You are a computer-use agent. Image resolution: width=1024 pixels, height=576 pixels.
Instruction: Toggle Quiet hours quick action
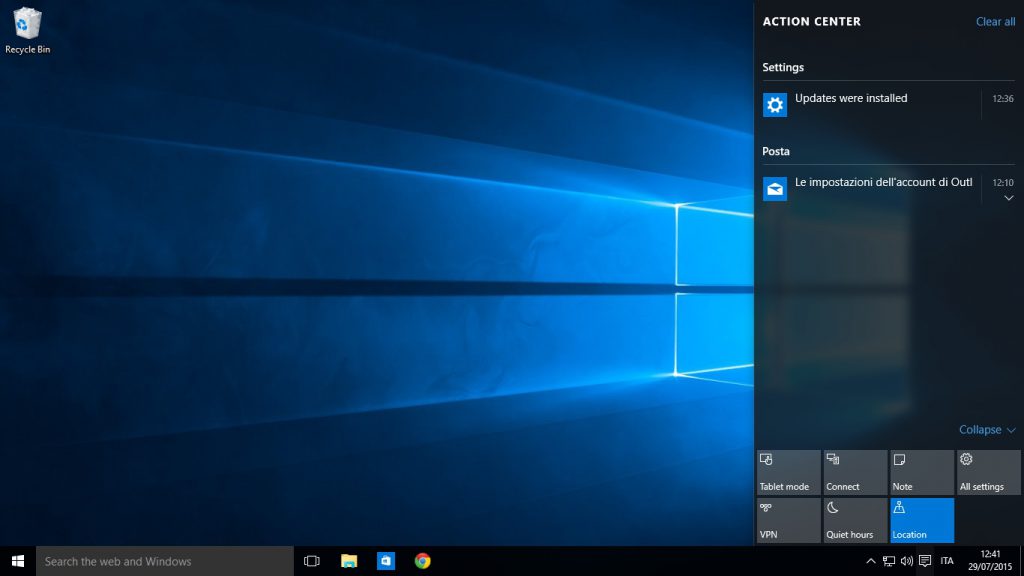tap(855, 520)
